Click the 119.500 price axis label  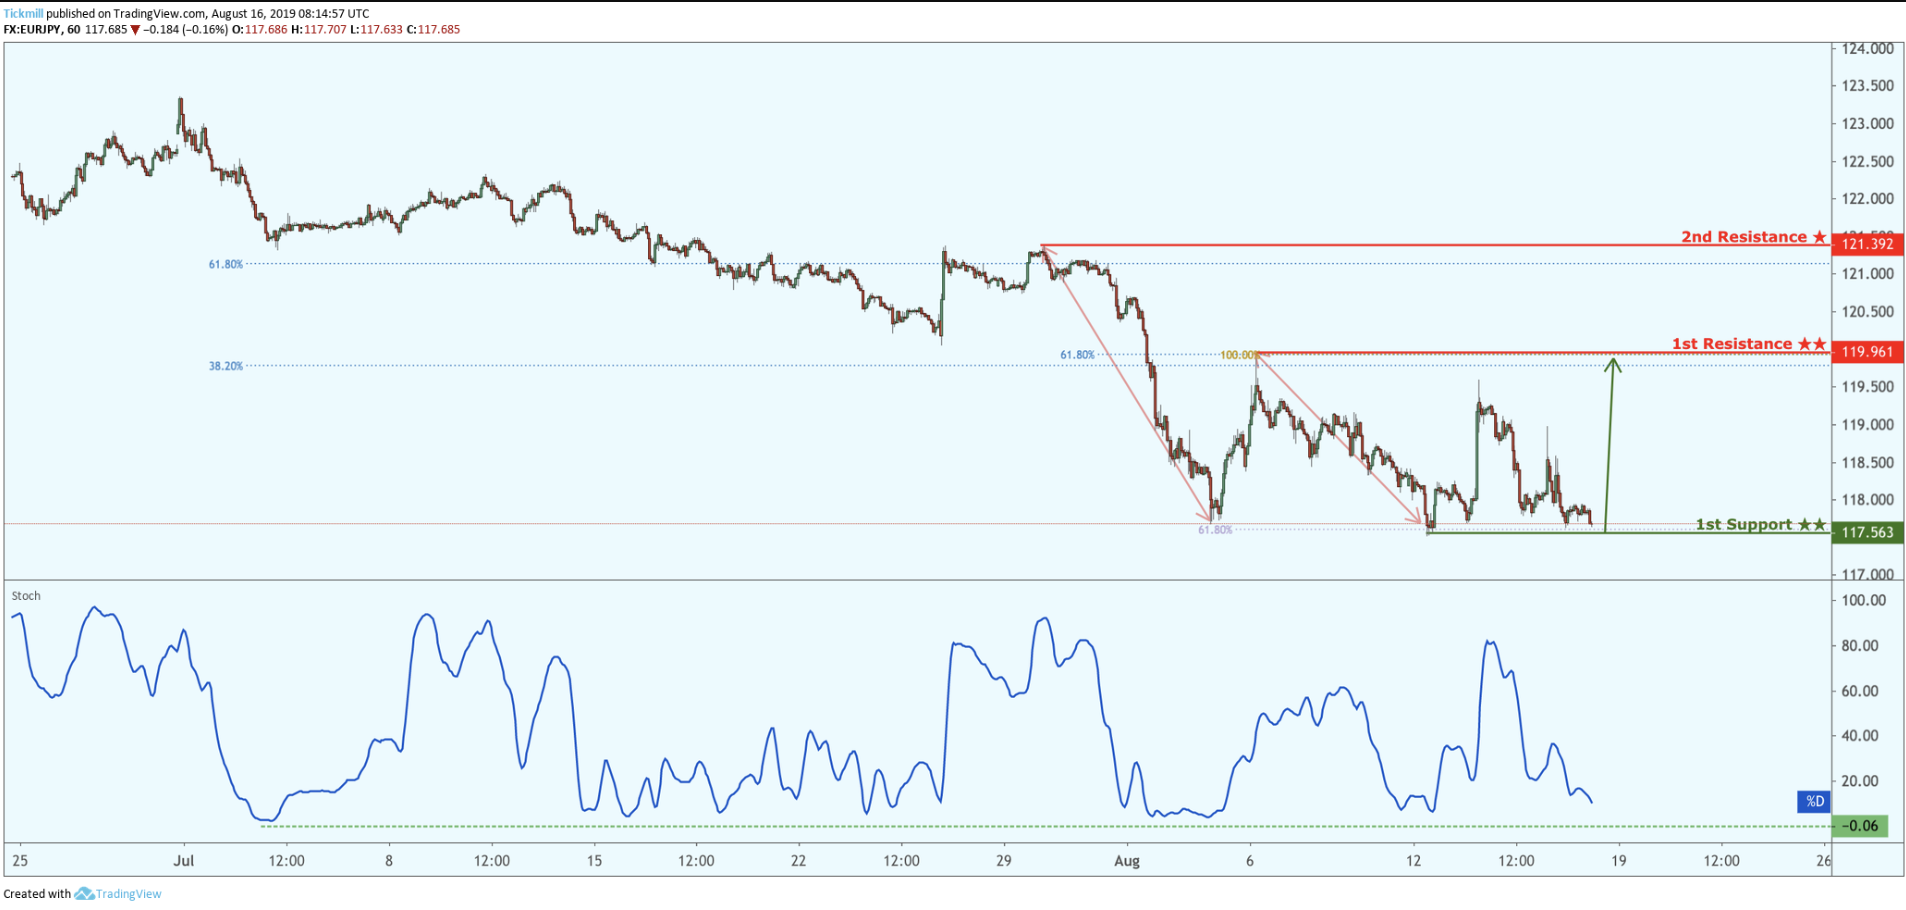point(1868,387)
